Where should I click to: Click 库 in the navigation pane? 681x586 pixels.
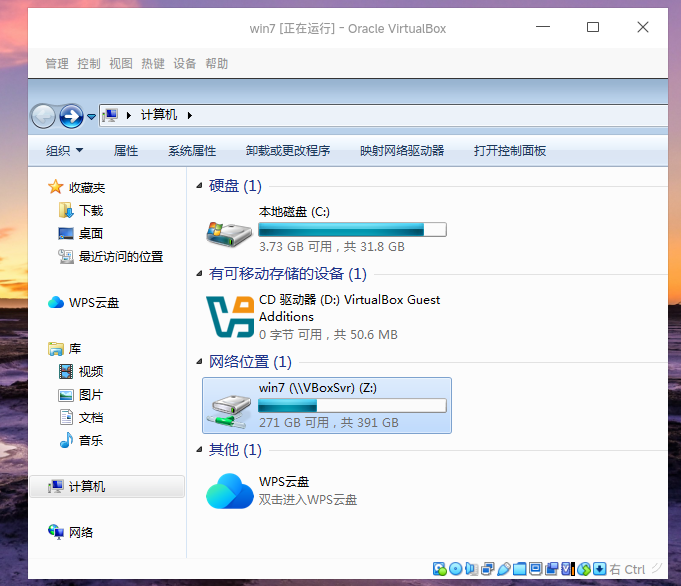[75, 349]
